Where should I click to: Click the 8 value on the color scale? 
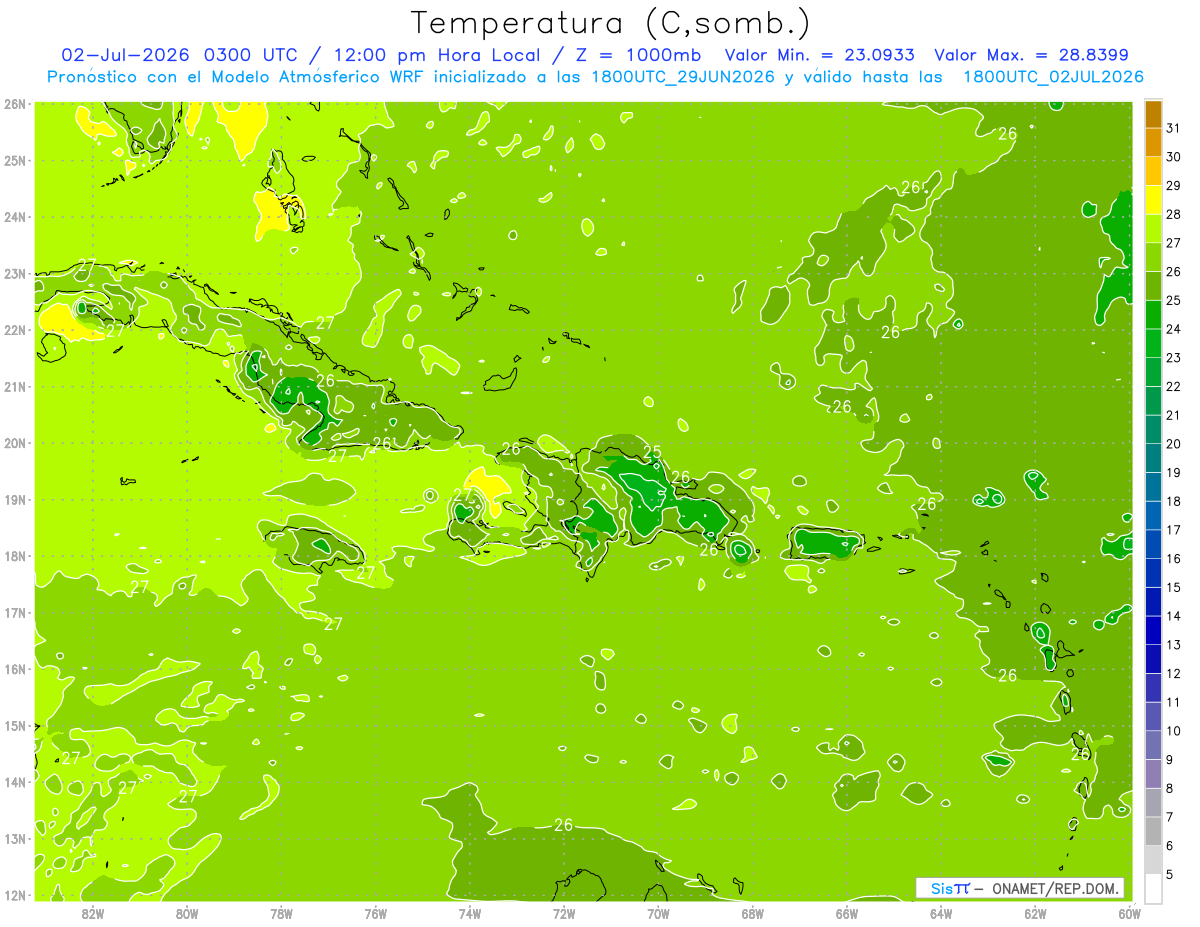(1170, 788)
